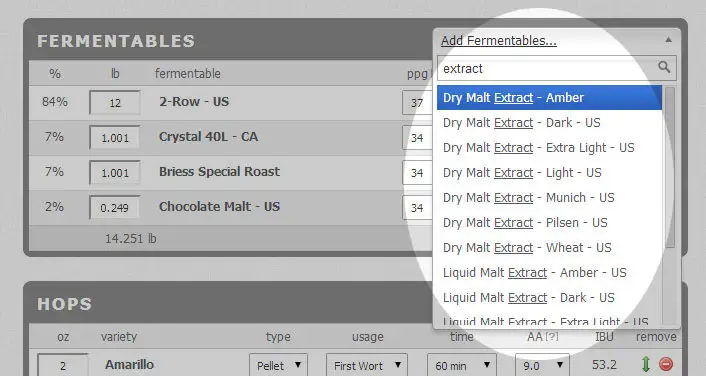Click the red remove icon for Amarillo
The height and width of the screenshot is (376, 706).
pos(666,364)
